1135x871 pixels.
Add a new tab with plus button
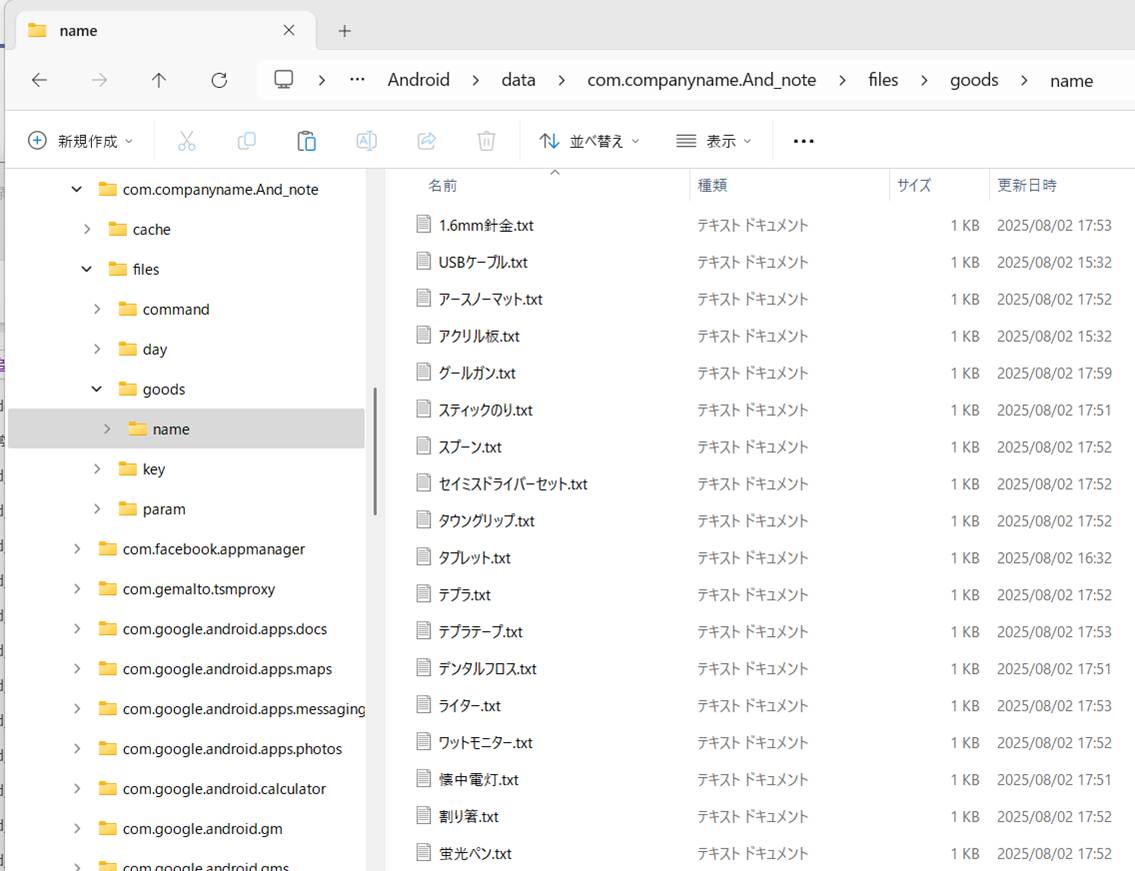[344, 31]
